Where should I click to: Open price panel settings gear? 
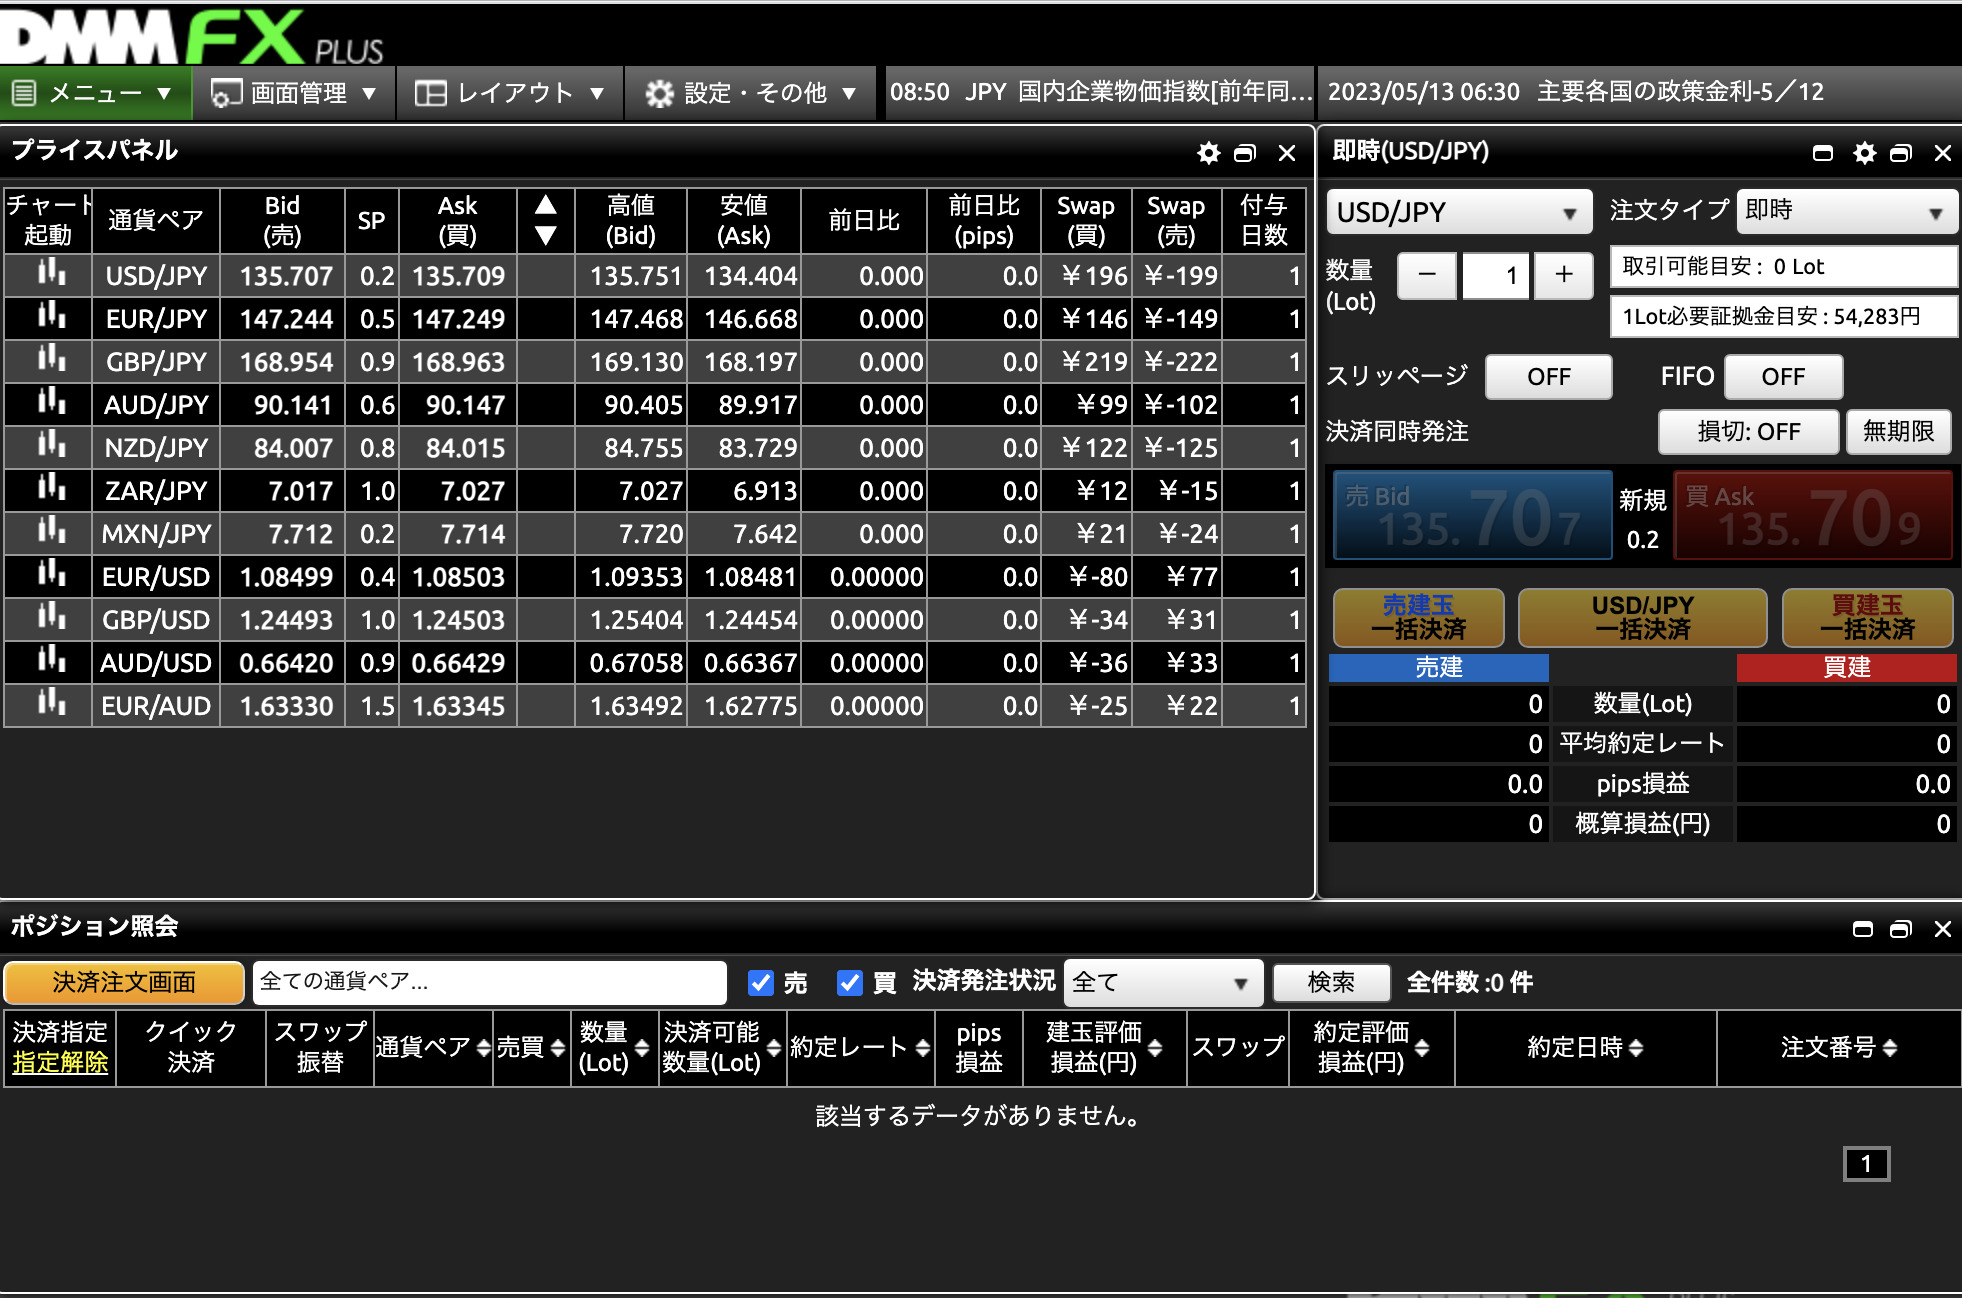tap(1209, 153)
